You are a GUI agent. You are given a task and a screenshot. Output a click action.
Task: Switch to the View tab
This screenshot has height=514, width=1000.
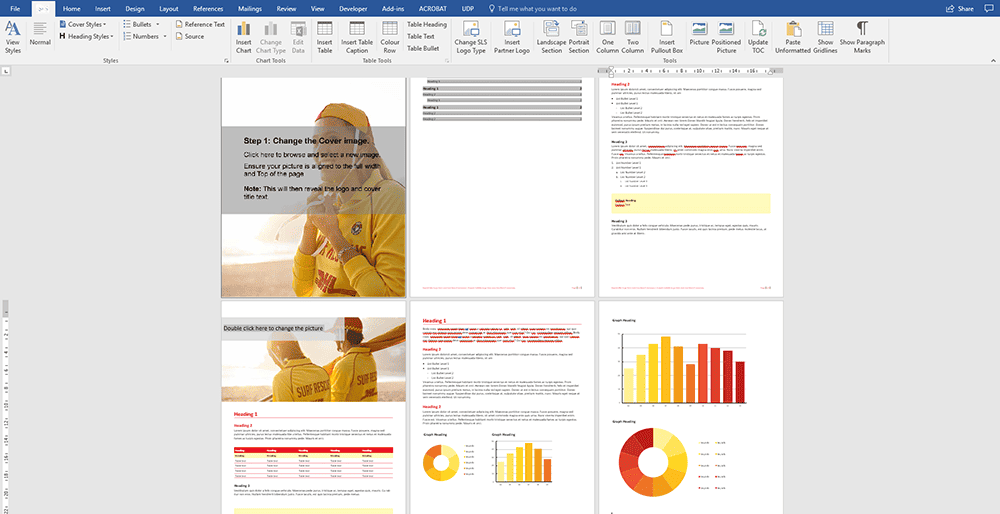pos(317,9)
